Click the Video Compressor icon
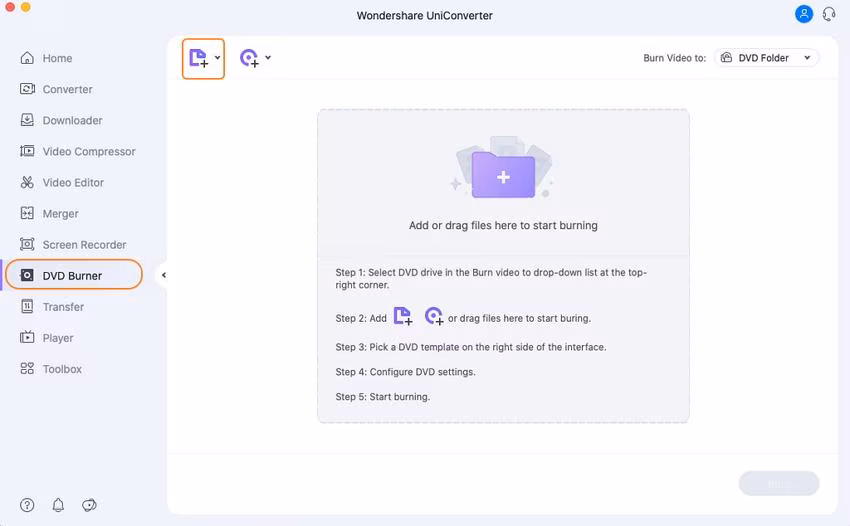The width and height of the screenshot is (850, 526). pyautogui.click(x=27, y=151)
